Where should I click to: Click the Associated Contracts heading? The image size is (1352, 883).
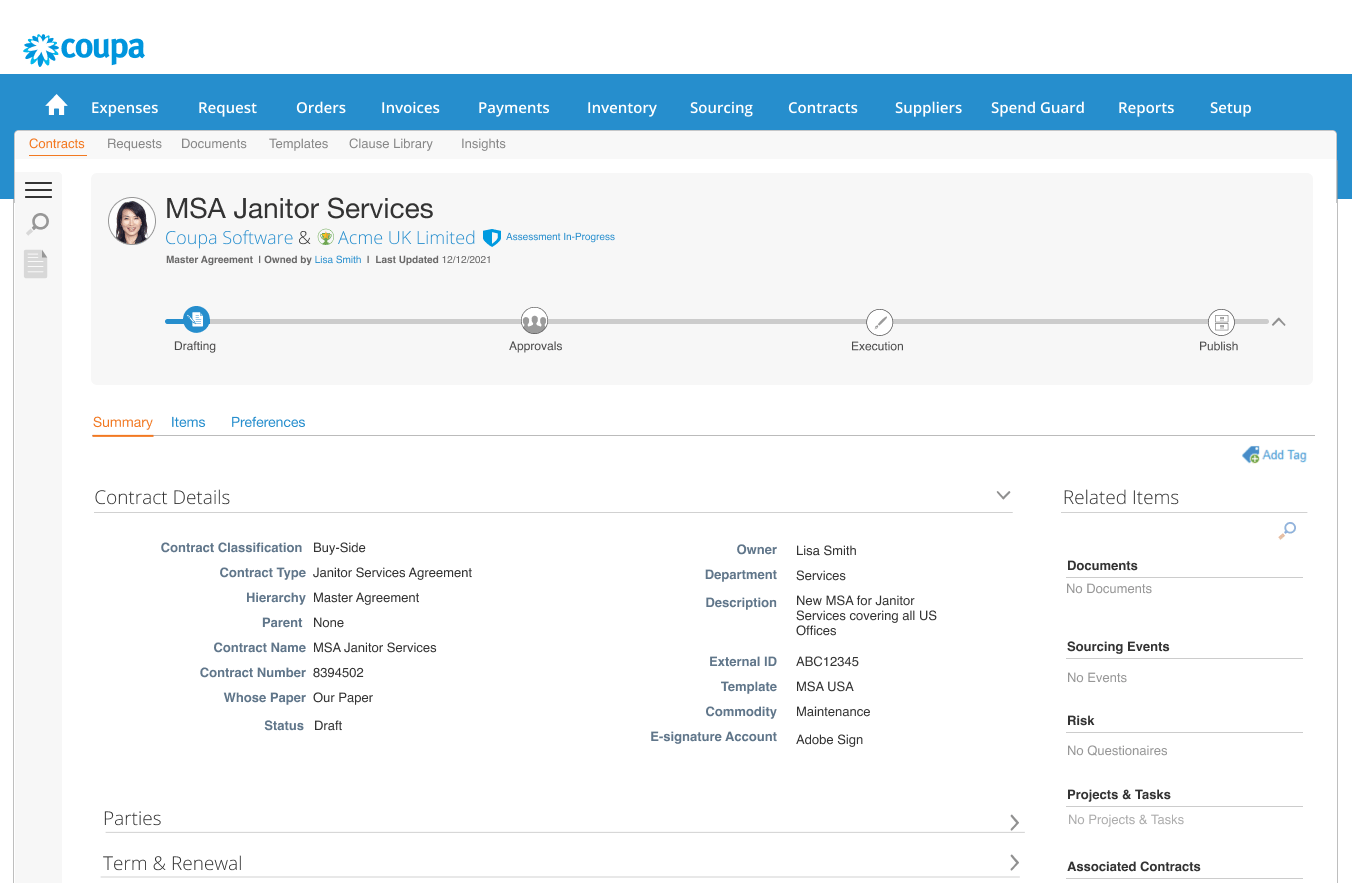click(x=1134, y=867)
